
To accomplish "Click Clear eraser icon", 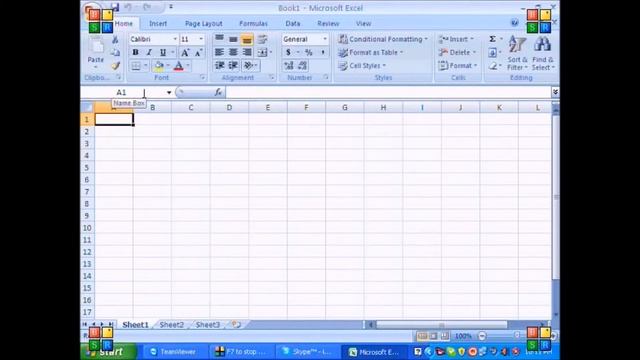I will pos(493,66).
